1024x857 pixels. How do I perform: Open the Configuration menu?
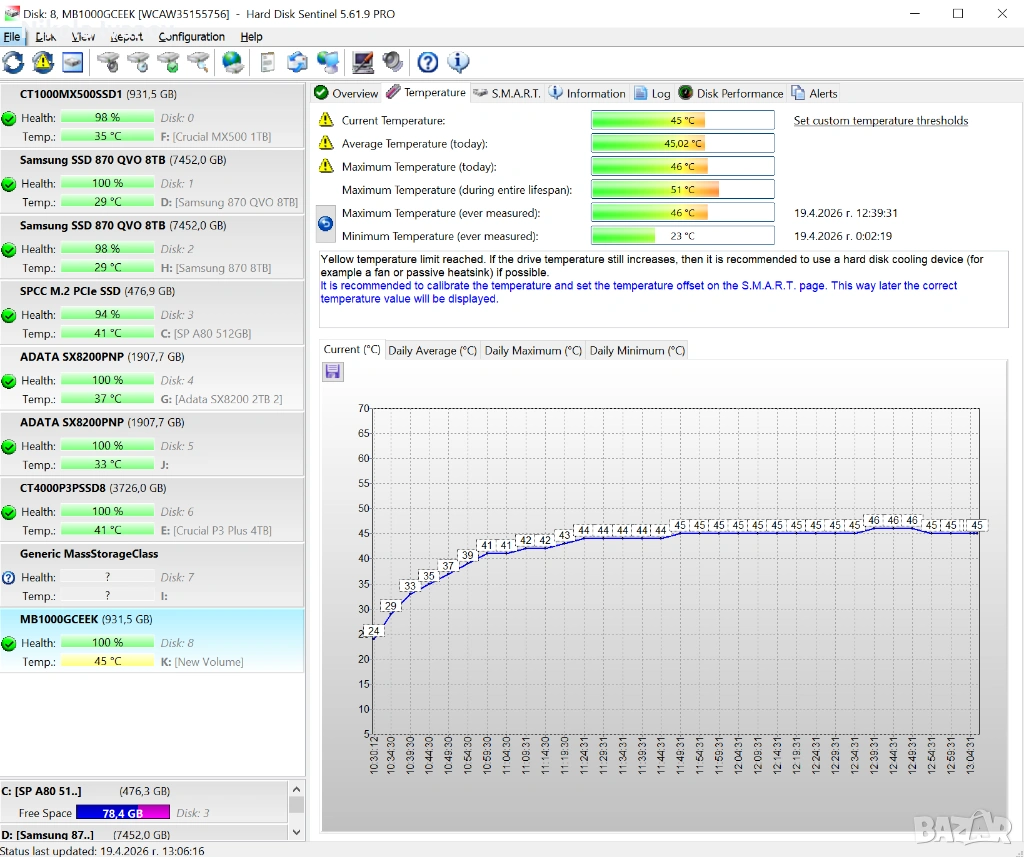pyautogui.click(x=191, y=37)
